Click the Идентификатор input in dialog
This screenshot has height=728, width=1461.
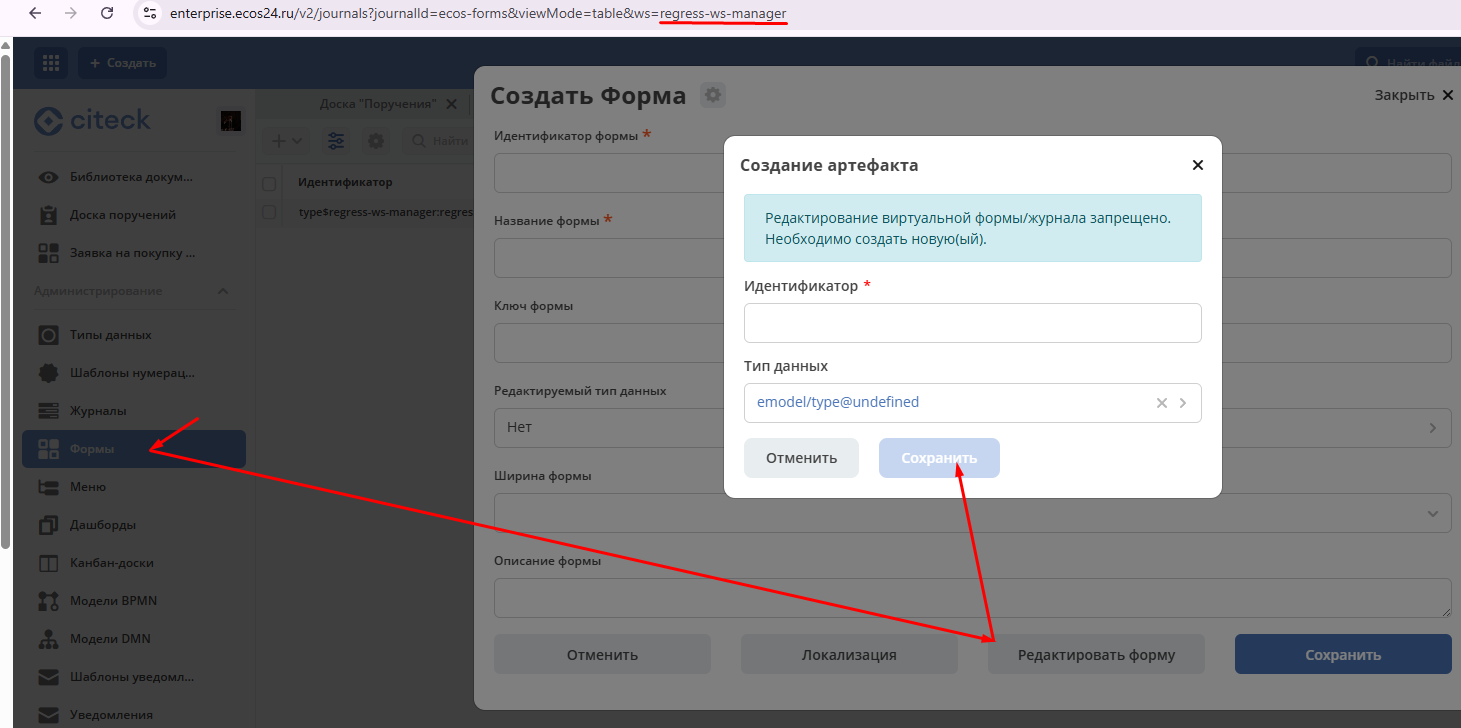972,323
